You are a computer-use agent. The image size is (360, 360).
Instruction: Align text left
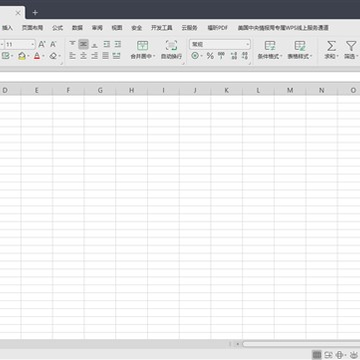point(72,56)
